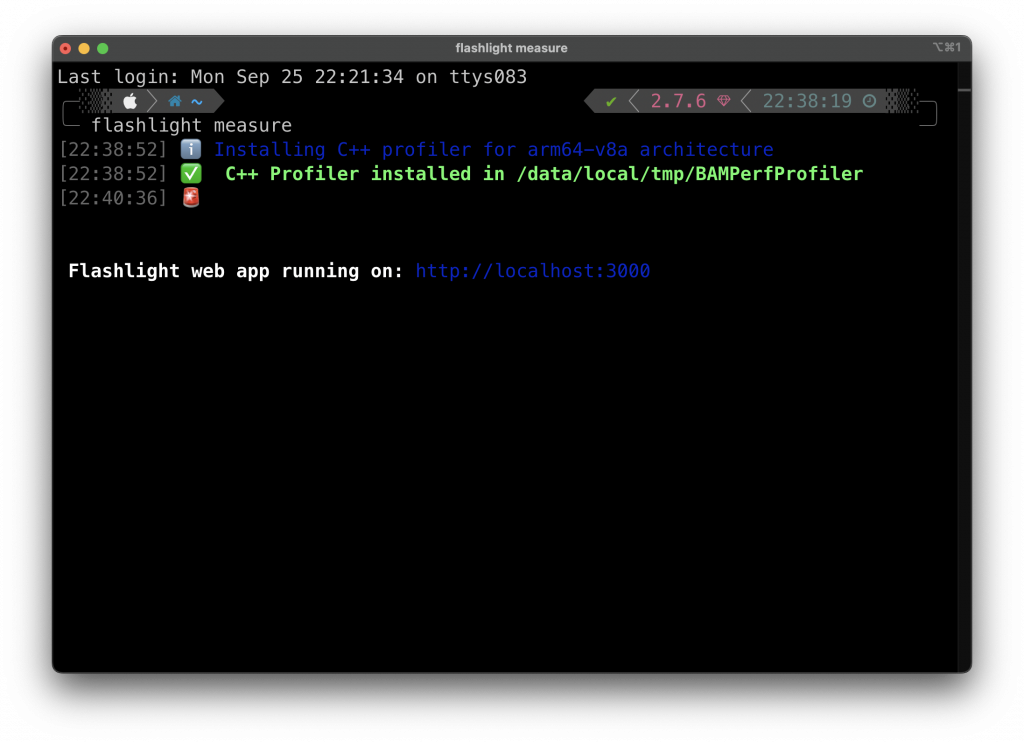Image resolution: width=1024 pixels, height=742 pixels.
Task: Click the tilde directory in prompt
Action: [197, 102]
